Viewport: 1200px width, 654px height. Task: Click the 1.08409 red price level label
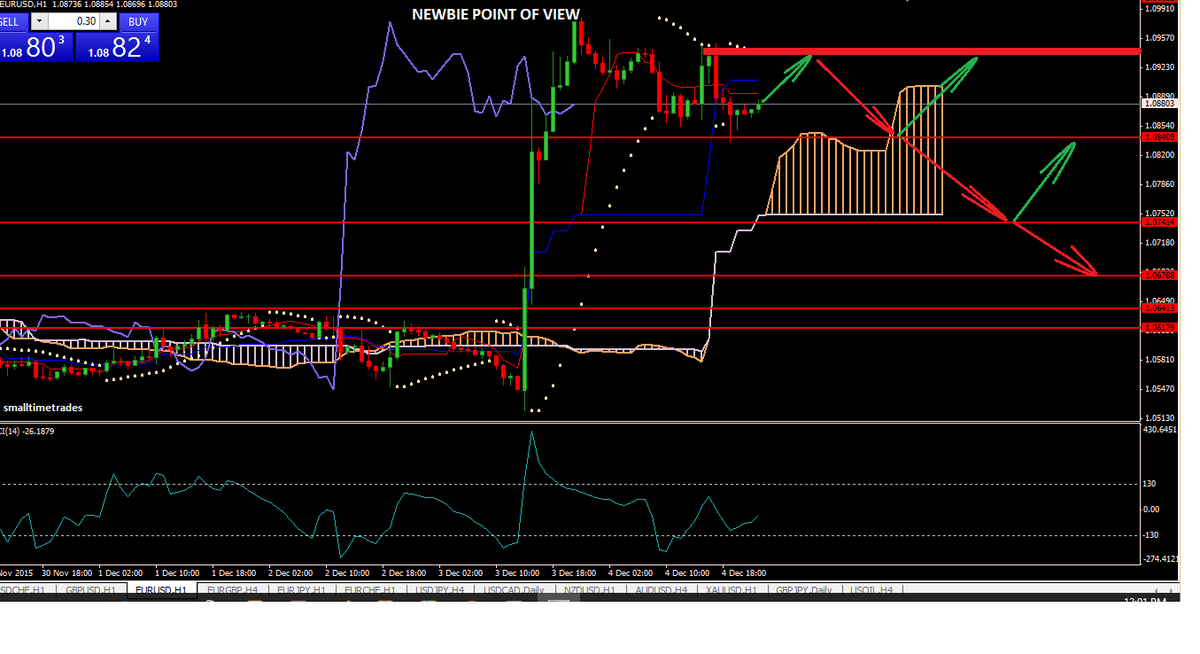[1159, 137]
